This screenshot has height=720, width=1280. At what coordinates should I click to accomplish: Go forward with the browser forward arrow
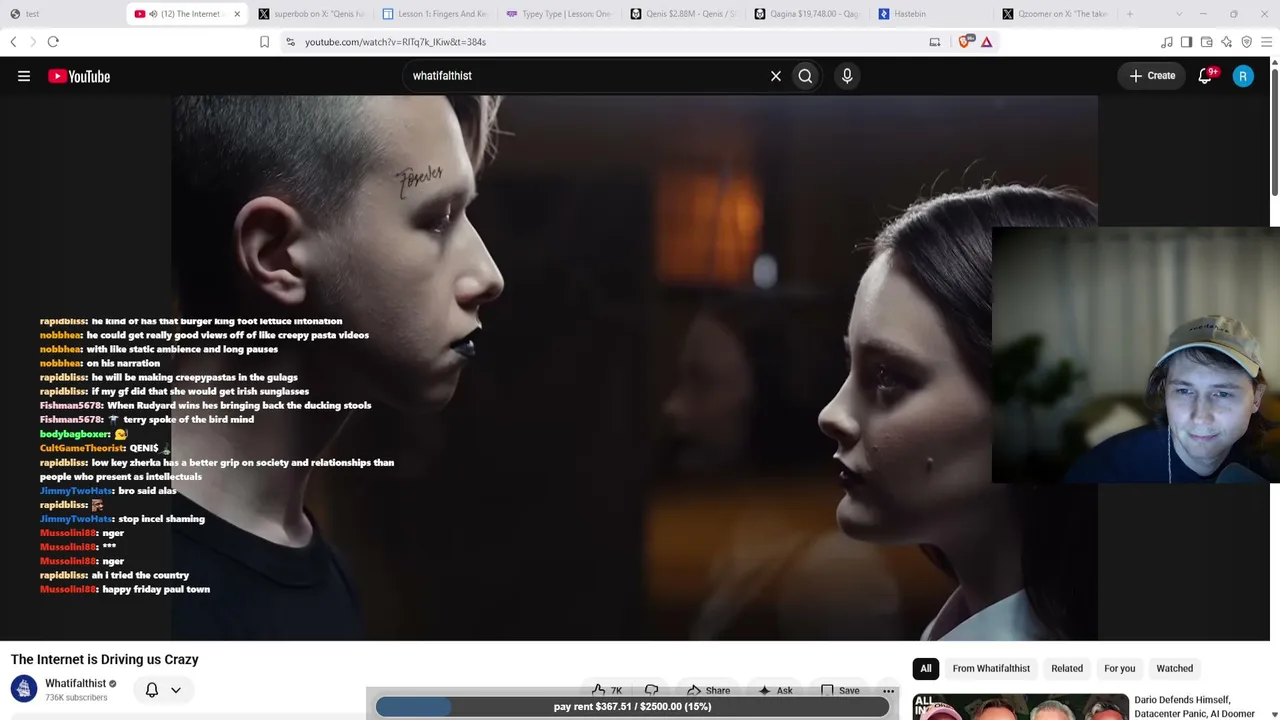32,42
